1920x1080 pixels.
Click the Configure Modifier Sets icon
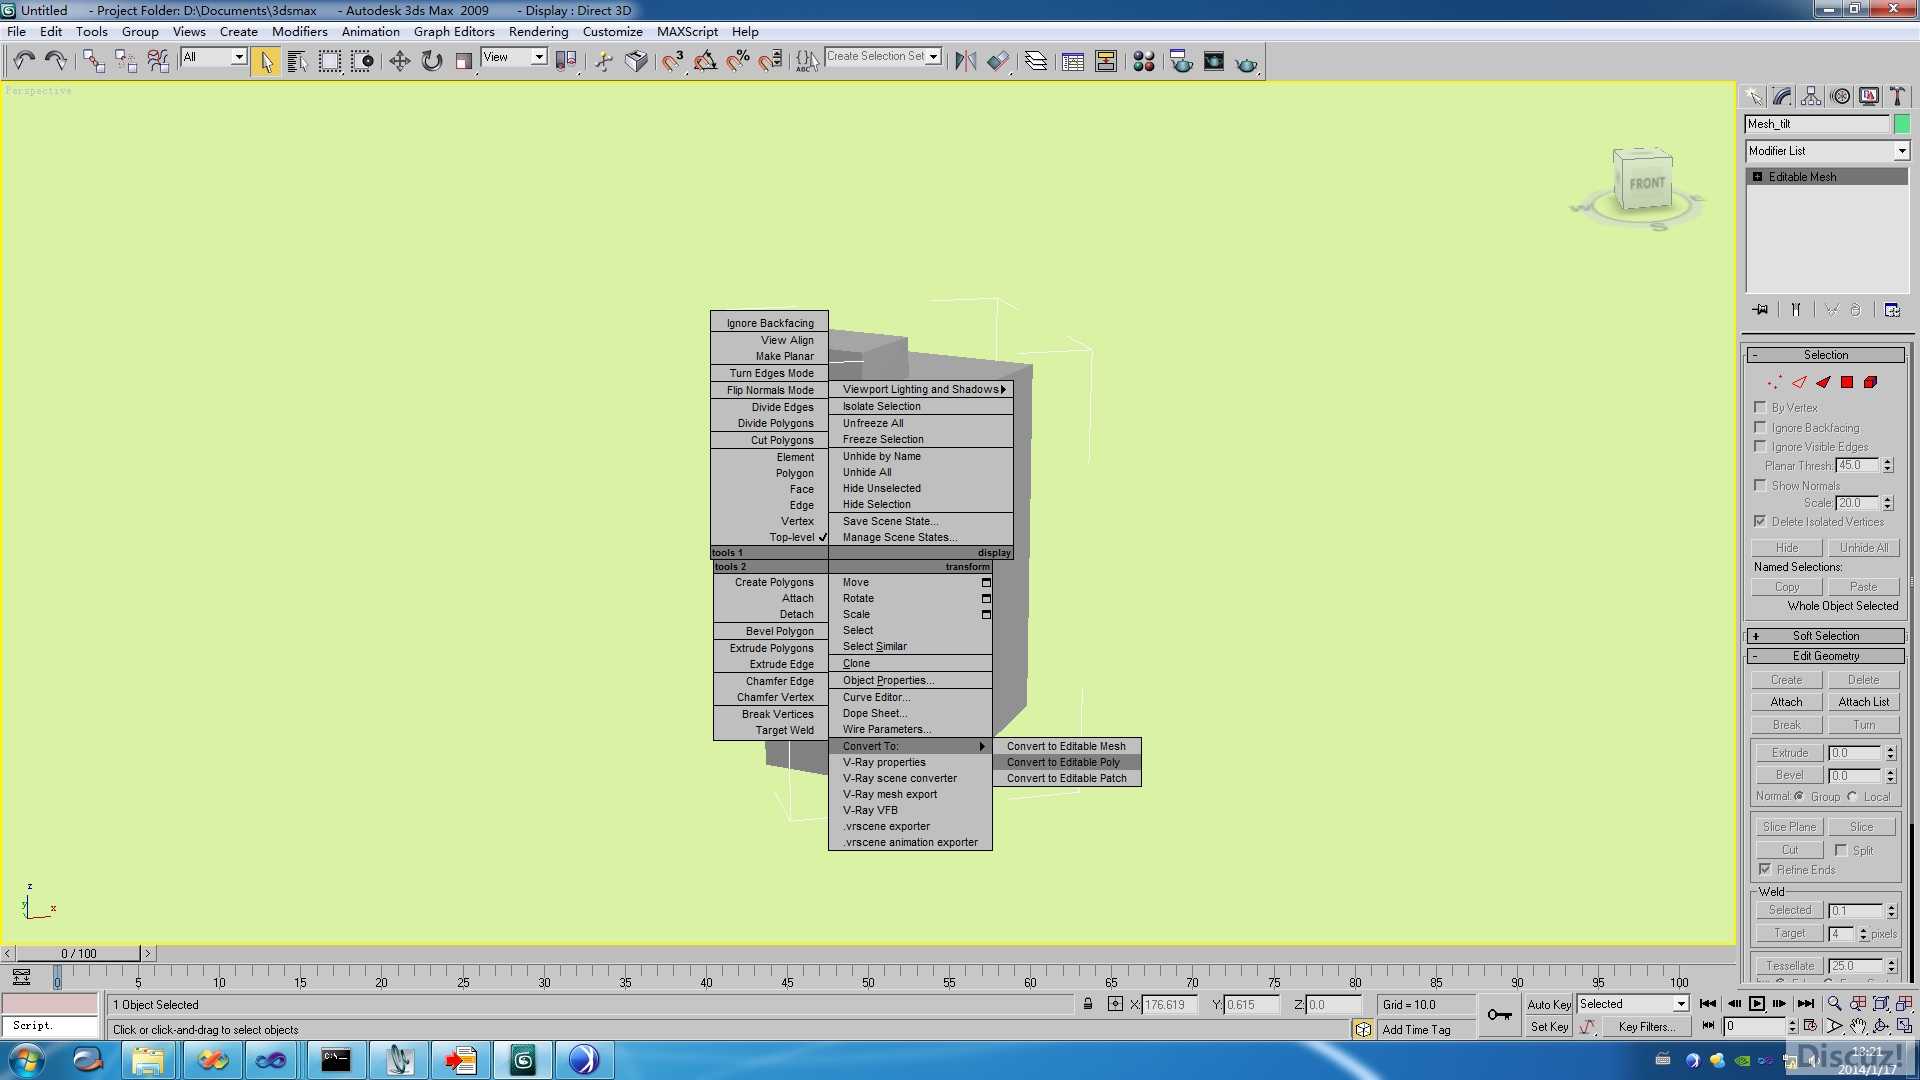(x=1892, y=310)
